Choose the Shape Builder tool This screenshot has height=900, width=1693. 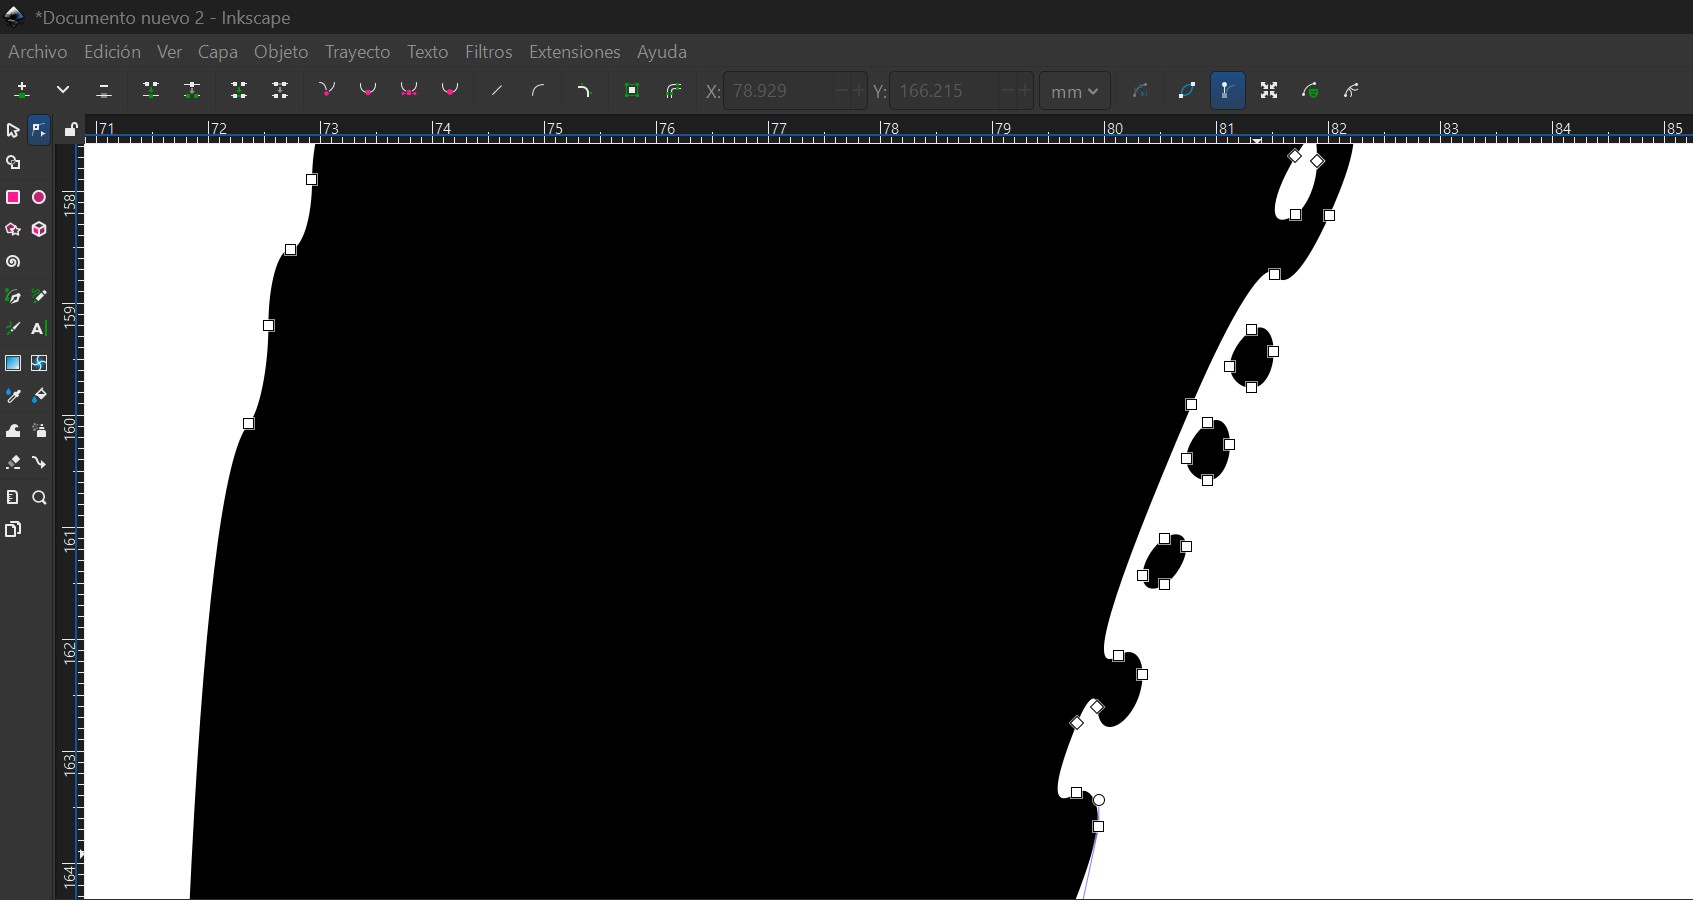(13, 163)
